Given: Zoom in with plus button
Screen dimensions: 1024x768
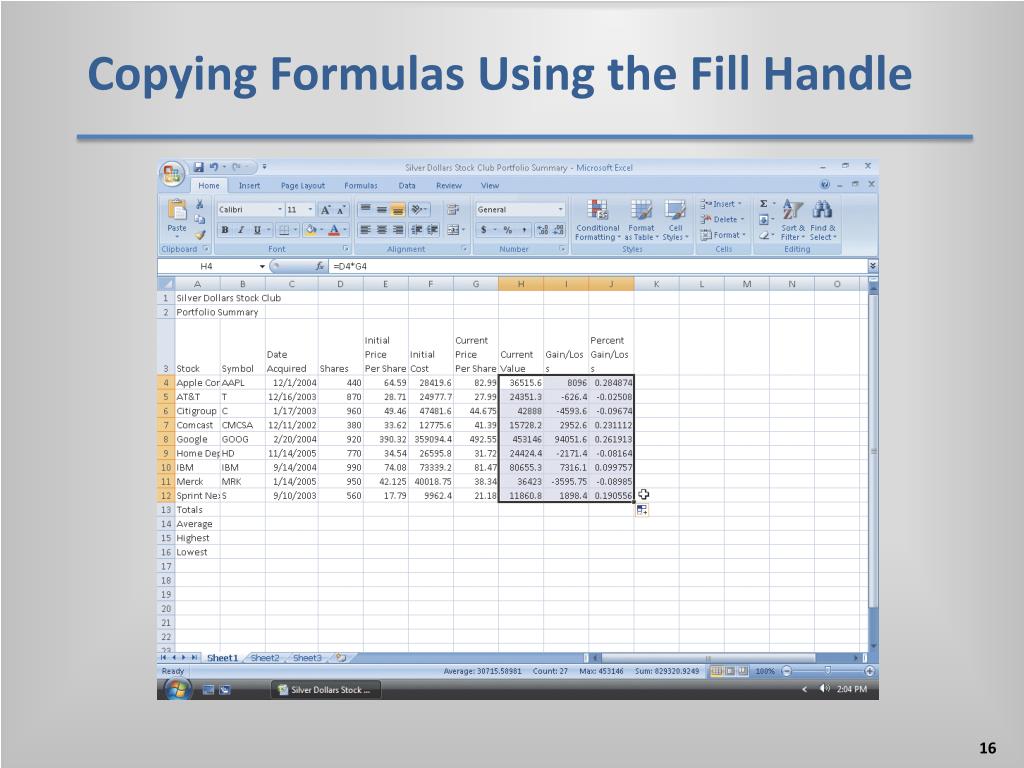Looking at the screenshot, I should pos(869,671).
